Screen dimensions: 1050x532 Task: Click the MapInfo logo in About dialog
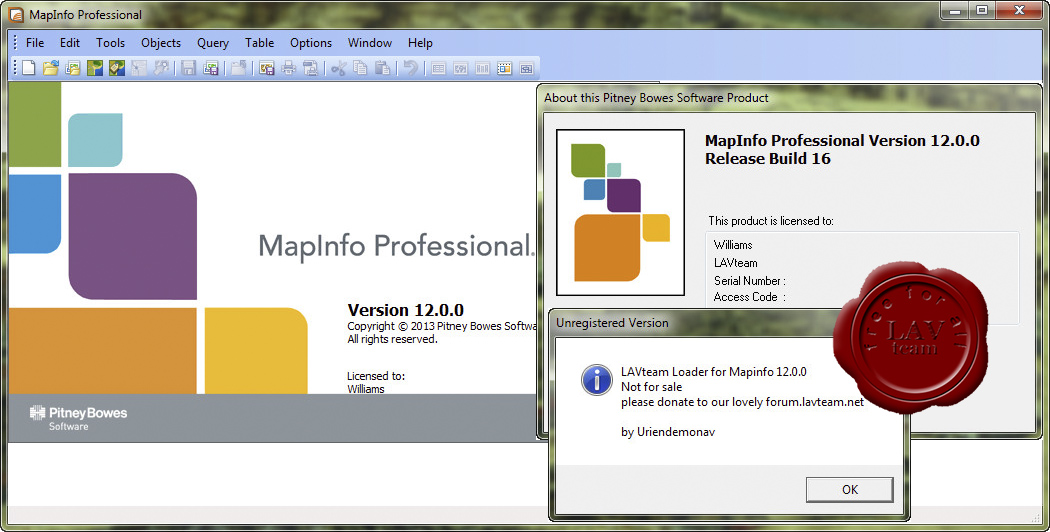click(x=620, y=212)
